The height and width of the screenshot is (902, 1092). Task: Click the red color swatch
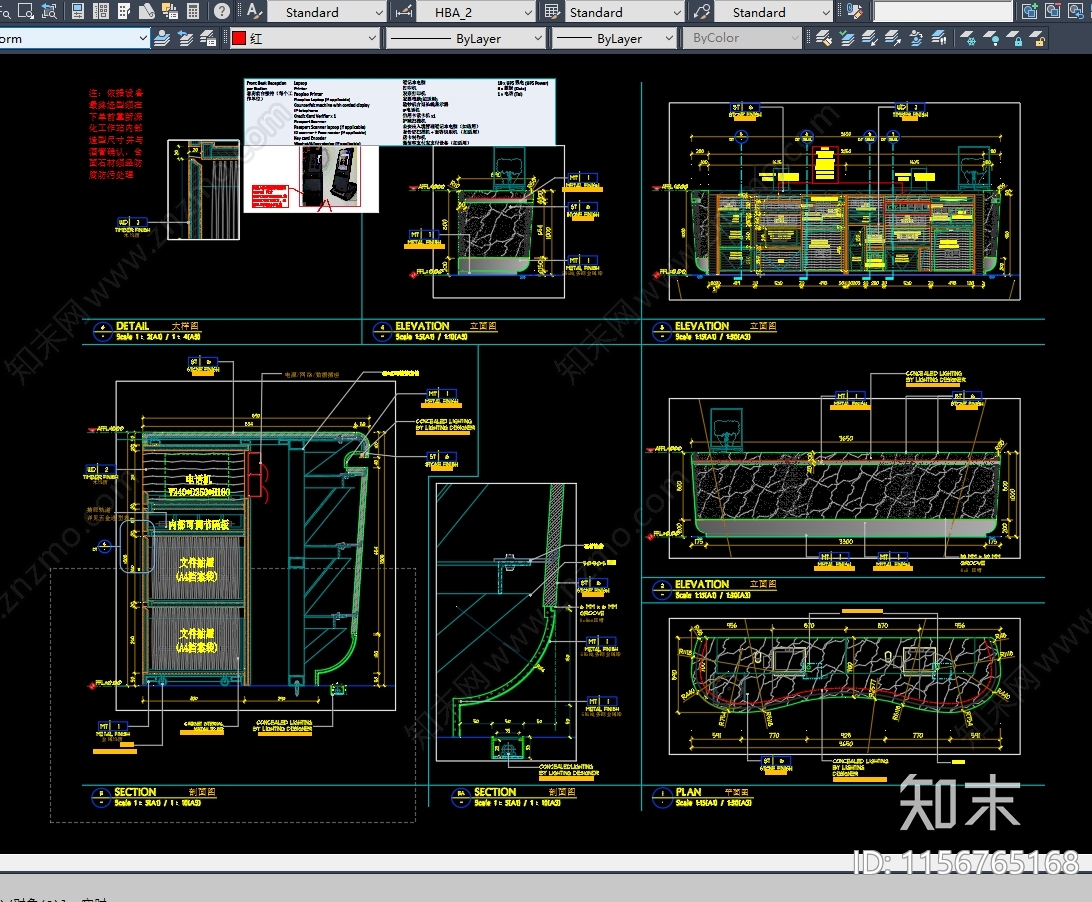(239, 38)
